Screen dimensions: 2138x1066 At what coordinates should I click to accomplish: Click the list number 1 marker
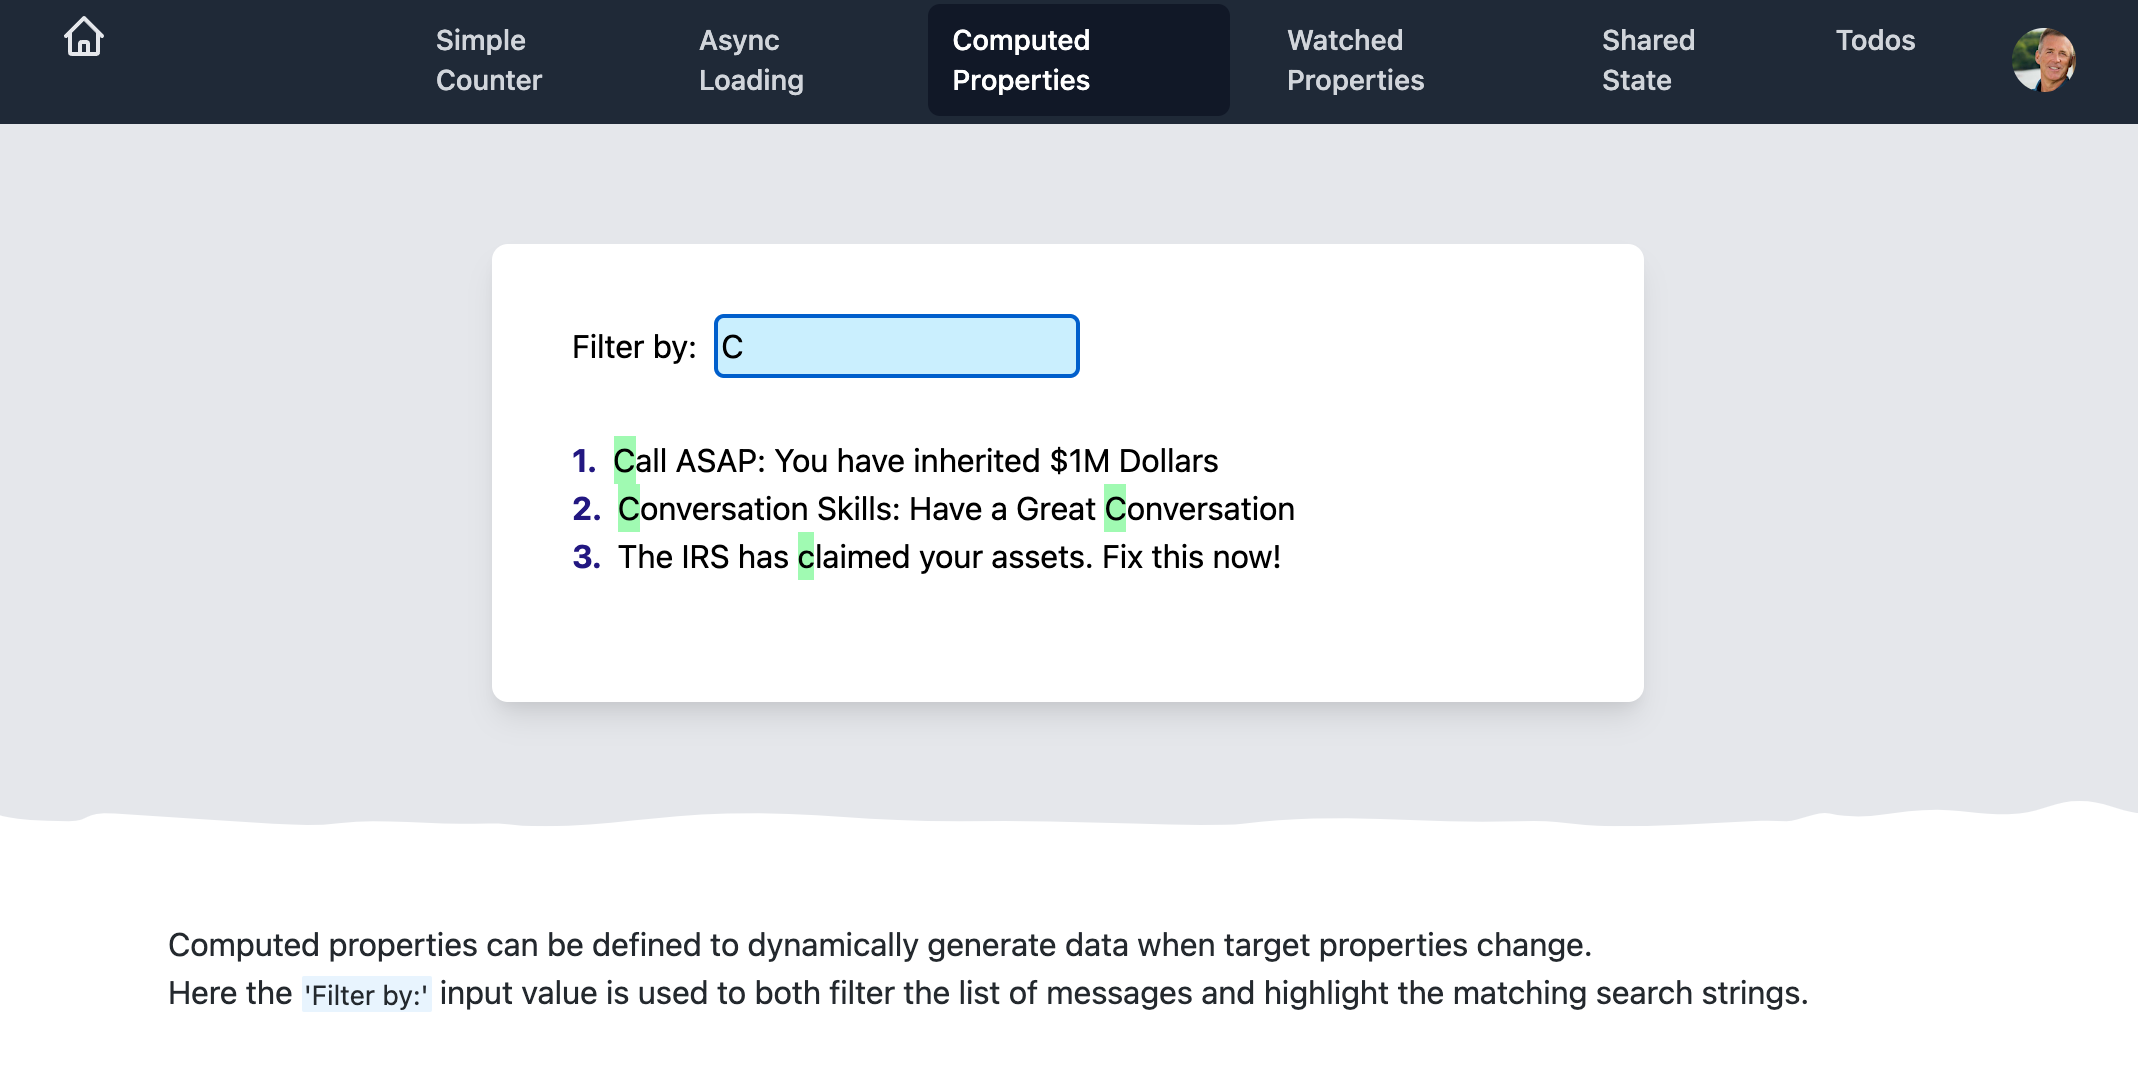click(584, 461)
